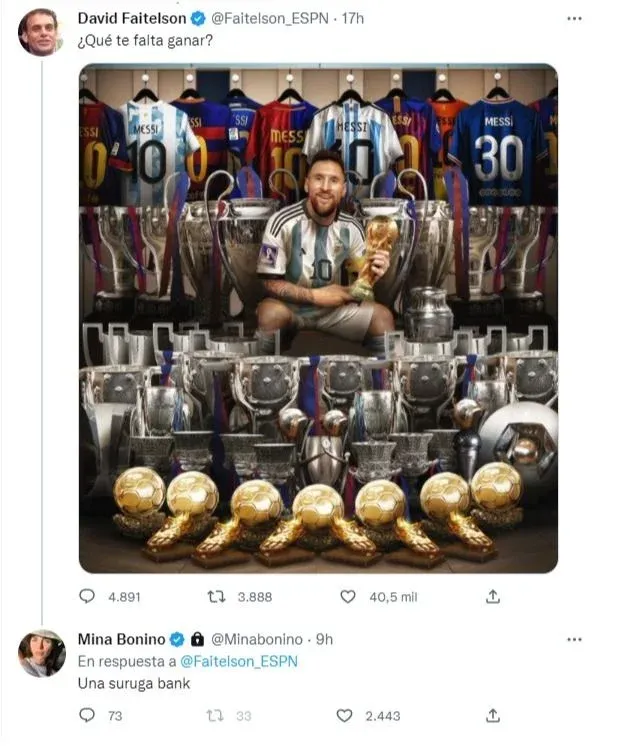Reply to David Faitelson's tweet
The image size is (620, 753).
(x=87, y=597)
